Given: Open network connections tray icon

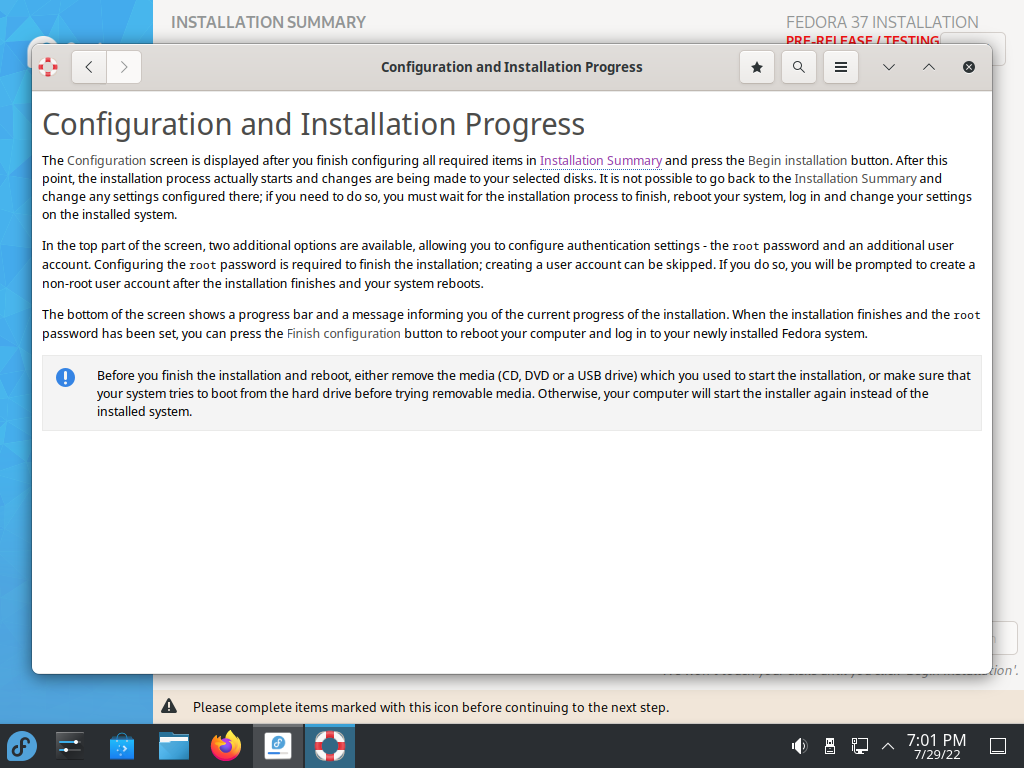Looking at the screenshot, I should [x=859, y=746].
